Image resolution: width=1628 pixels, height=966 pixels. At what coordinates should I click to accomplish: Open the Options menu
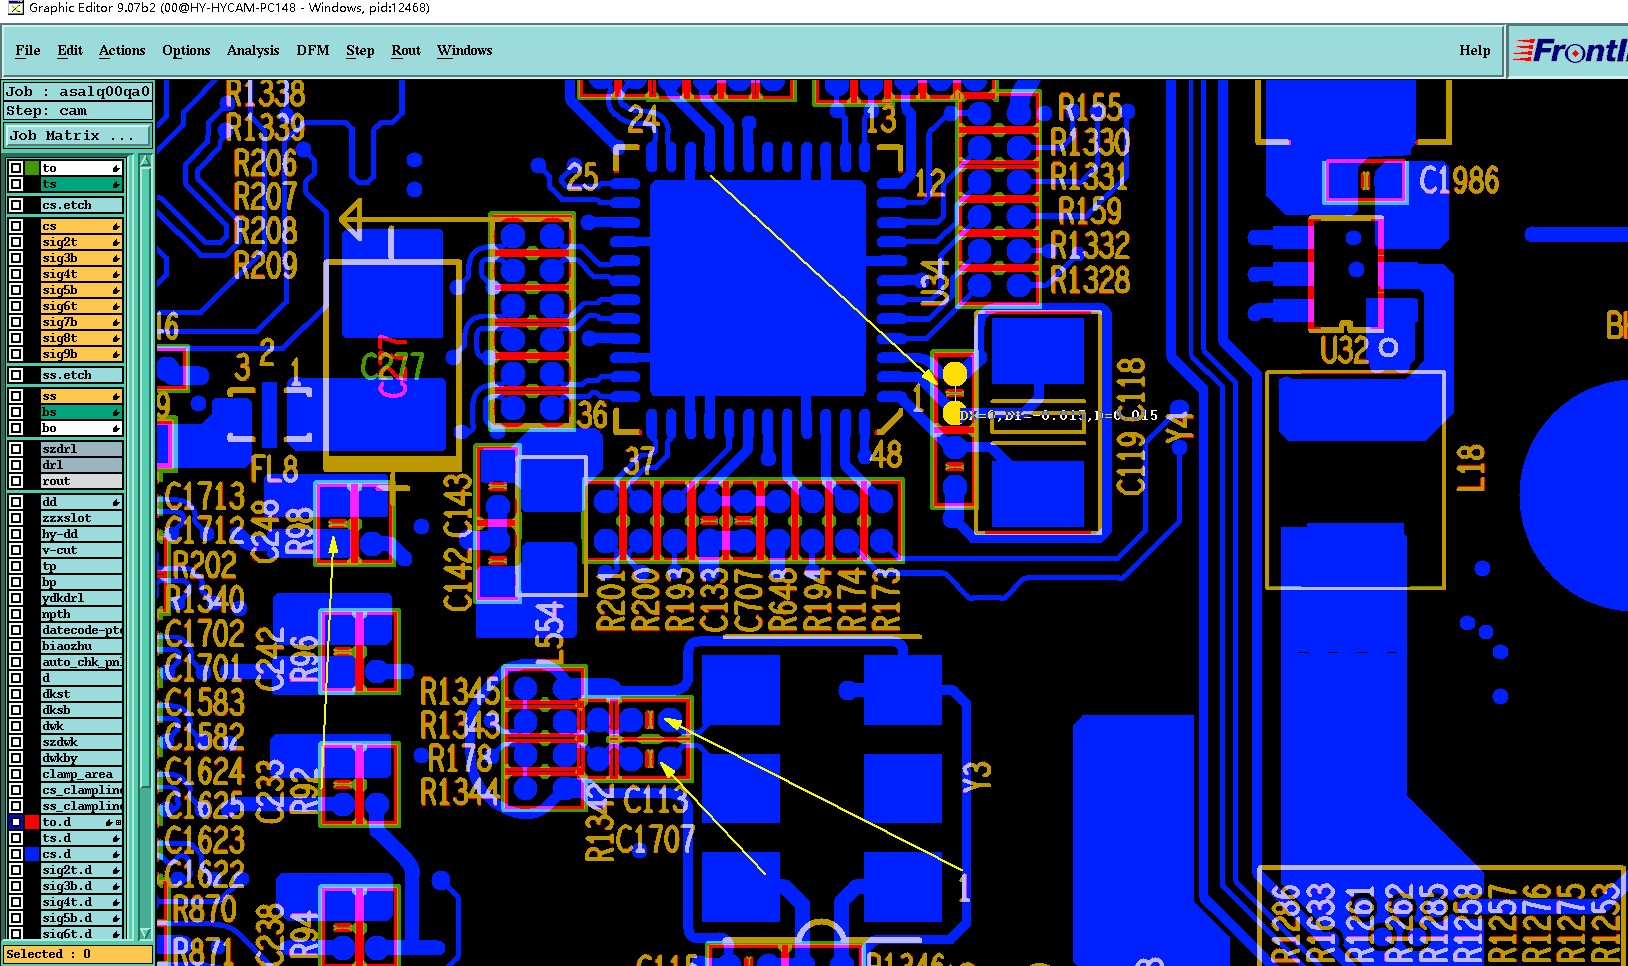click(x=186, y=50)
